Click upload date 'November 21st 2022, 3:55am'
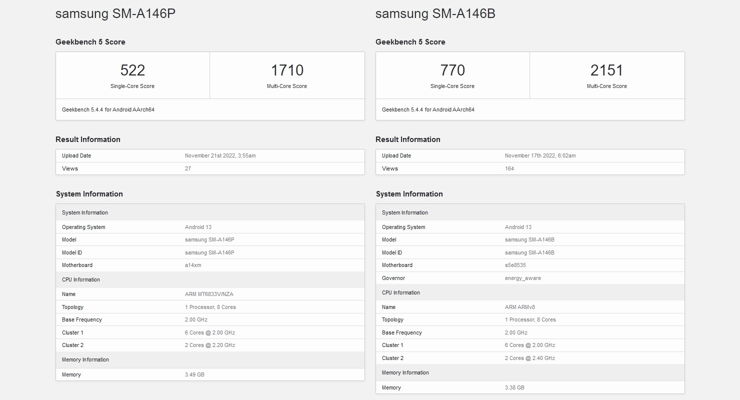 [x=220, y=156]
